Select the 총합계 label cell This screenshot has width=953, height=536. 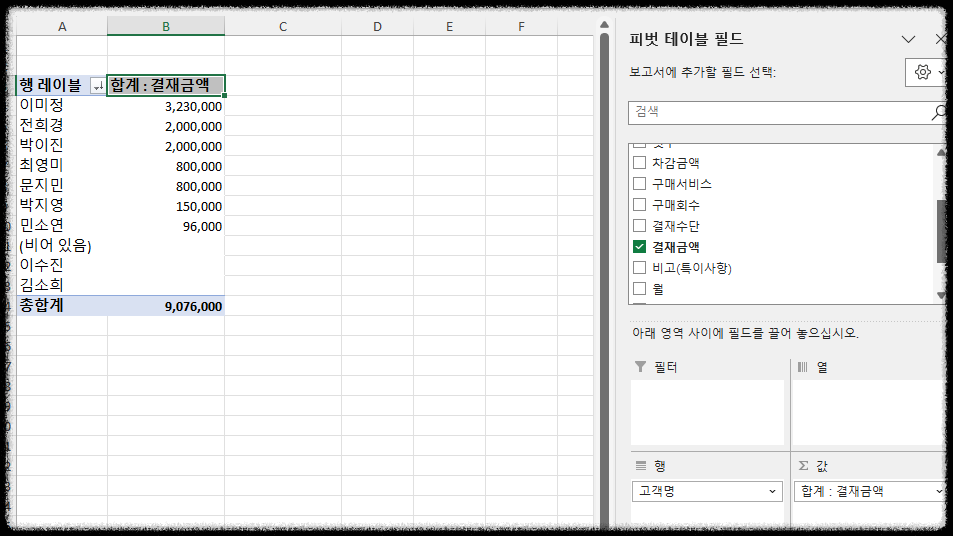(62, 306)
